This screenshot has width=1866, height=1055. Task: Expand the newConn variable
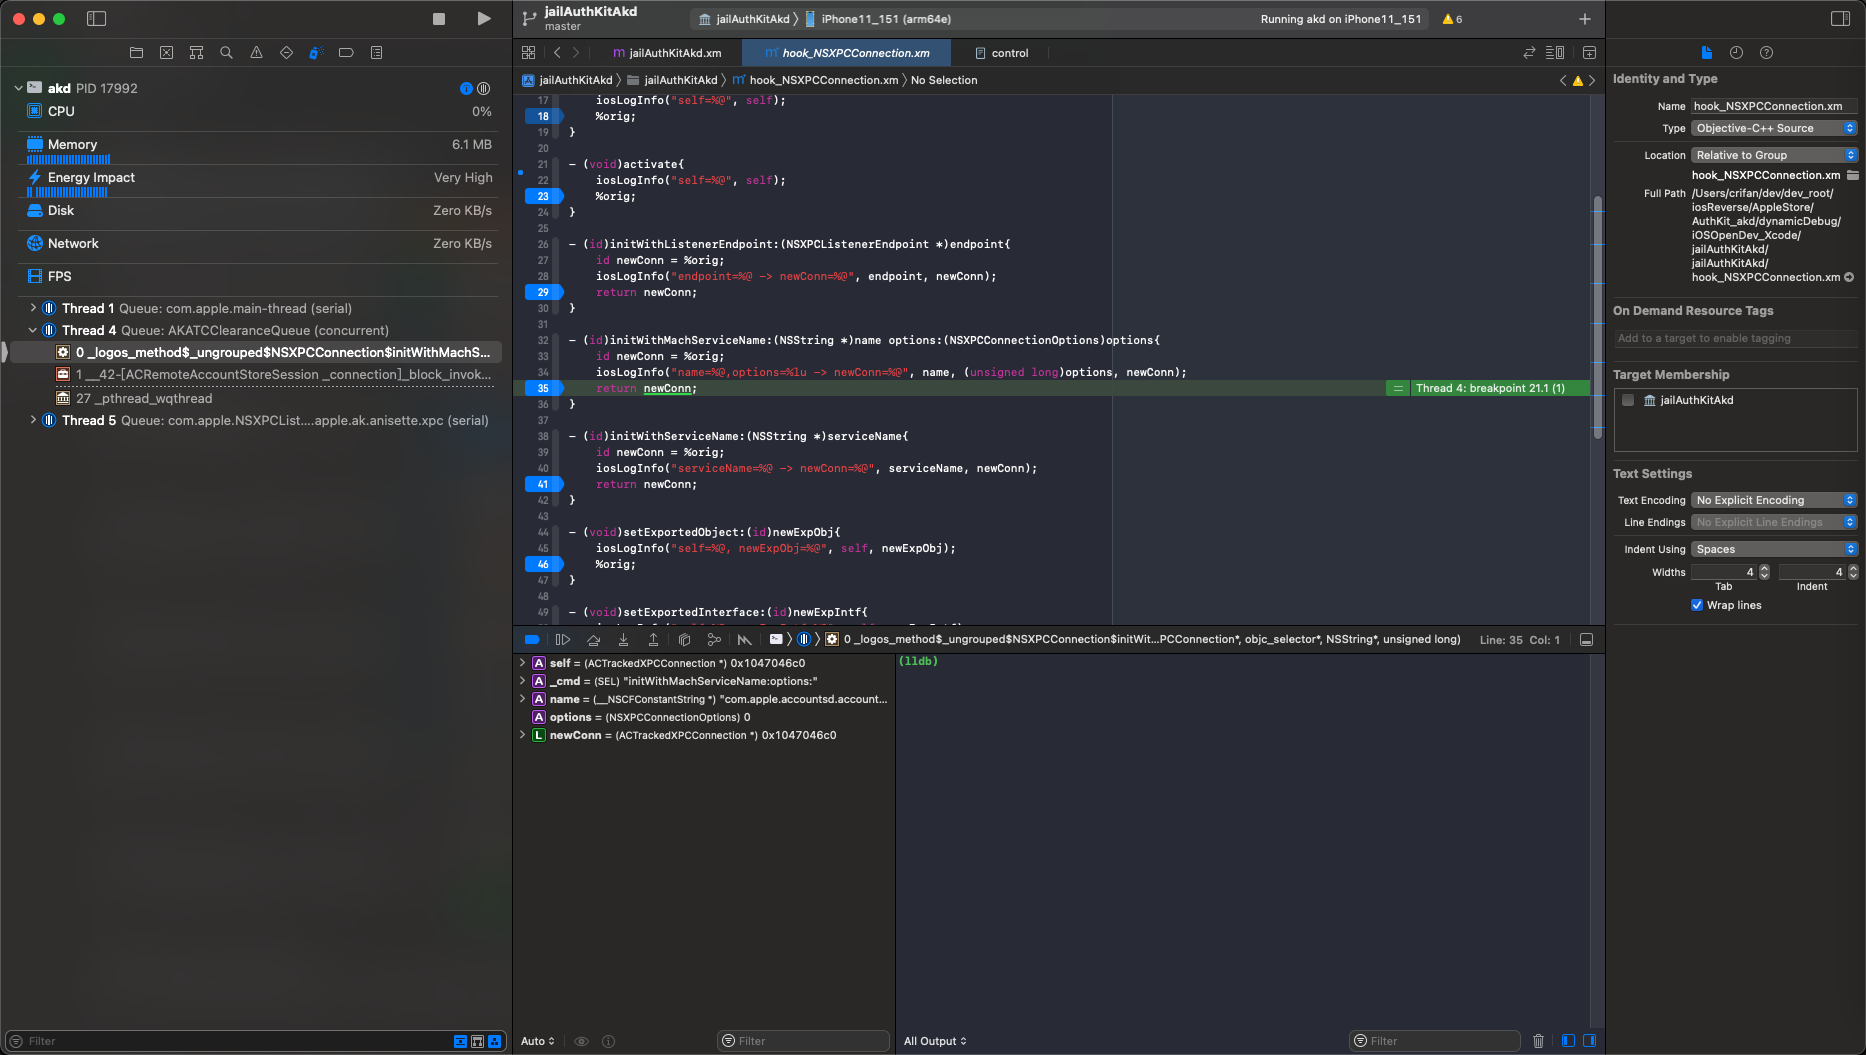pyautogui.click(x=522, y=735)
